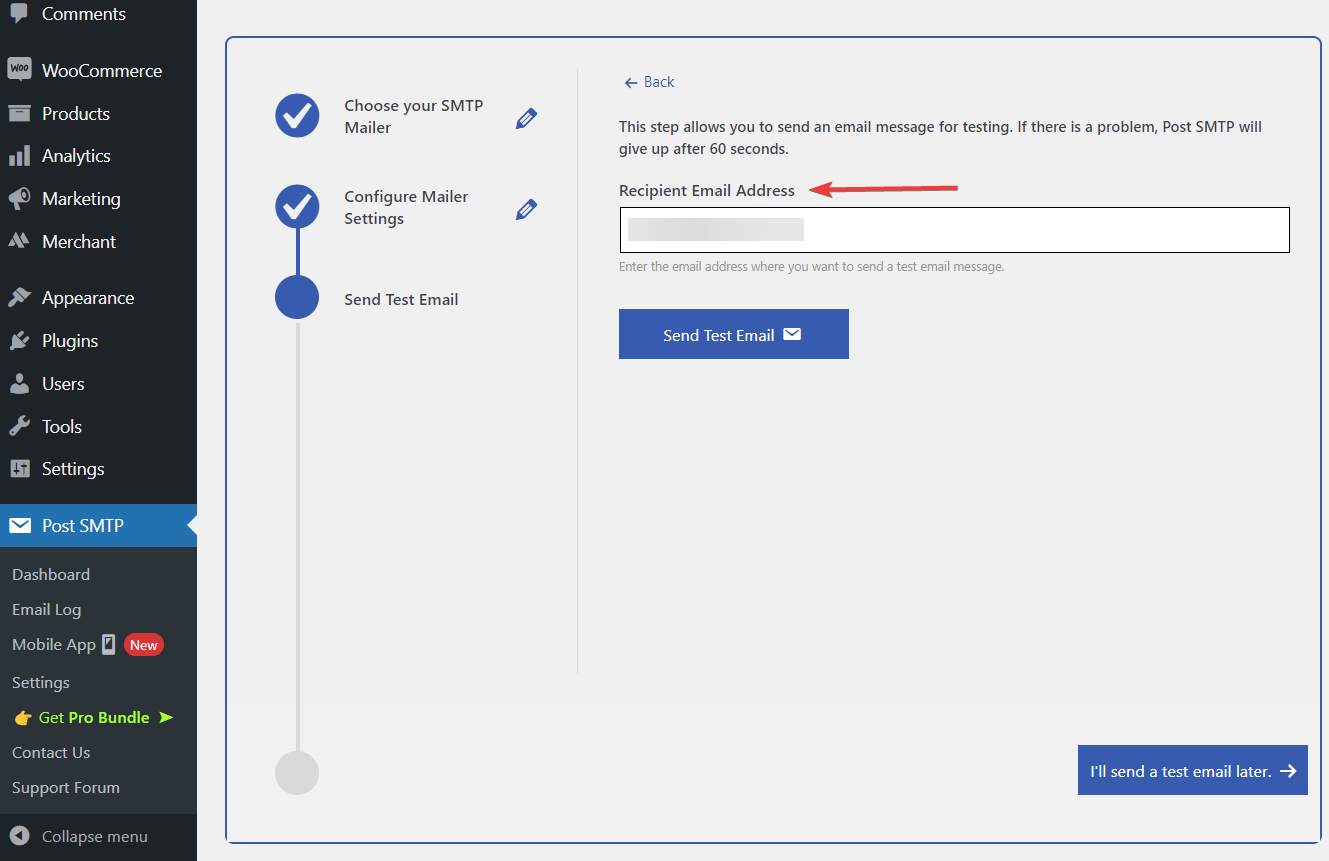The image size is (1329, 861).
Task: Click the Products box icon
Action: 19,113
